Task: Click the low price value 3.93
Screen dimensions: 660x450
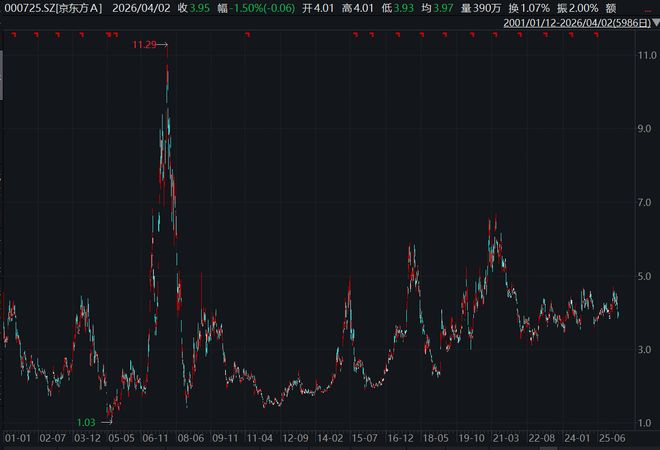Action: (405, 8)
